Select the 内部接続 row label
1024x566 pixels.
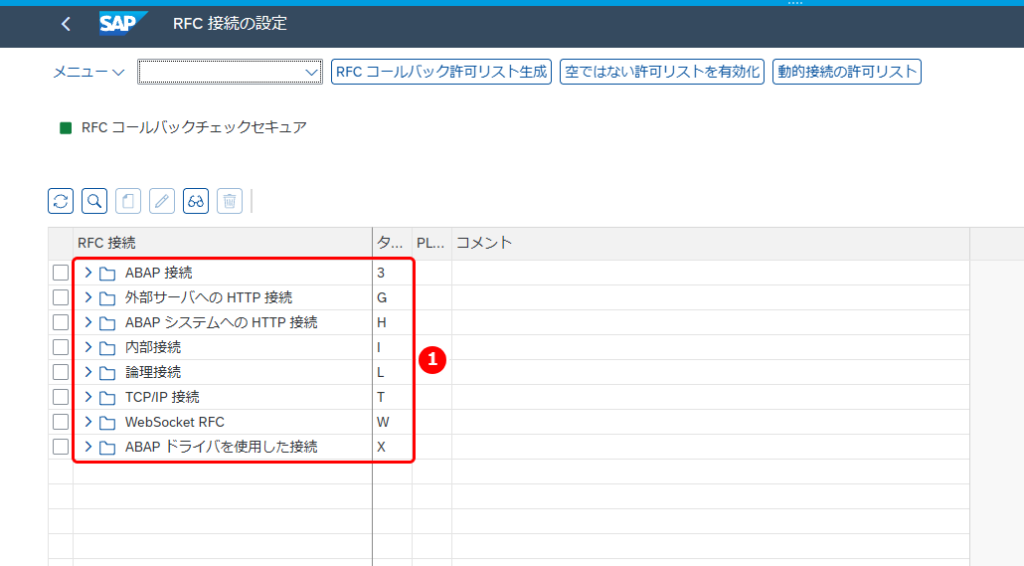tap(153, 347)
